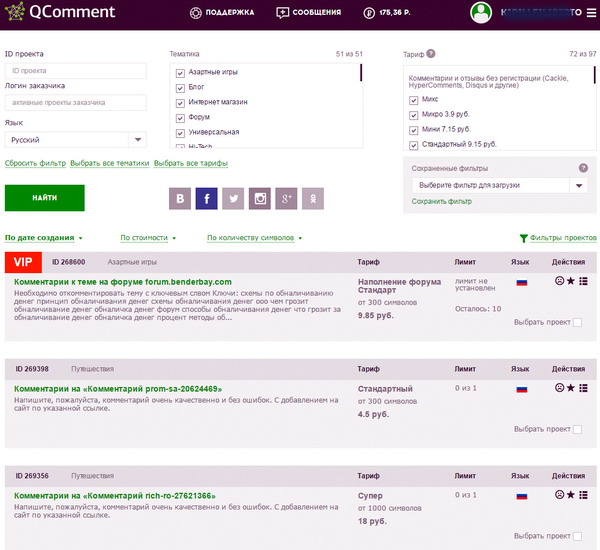Star project ID 268600
This screenshot has width=600, height=550.
tap(571, 281)
